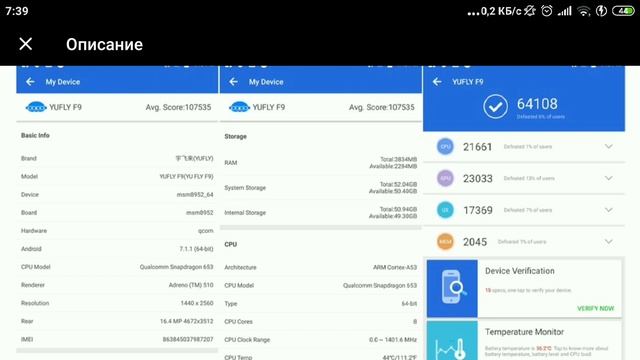Expand the 2045 MEM score row
The image size is (640, 360).
coord(609,242)
